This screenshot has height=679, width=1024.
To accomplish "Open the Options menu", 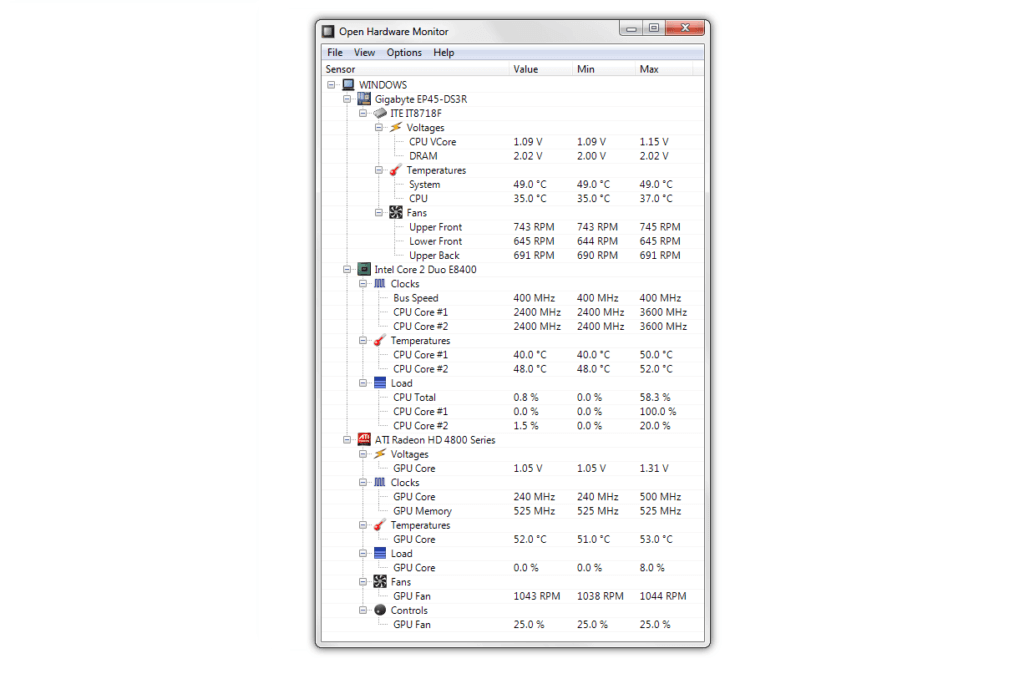I will tap(404, 53).
